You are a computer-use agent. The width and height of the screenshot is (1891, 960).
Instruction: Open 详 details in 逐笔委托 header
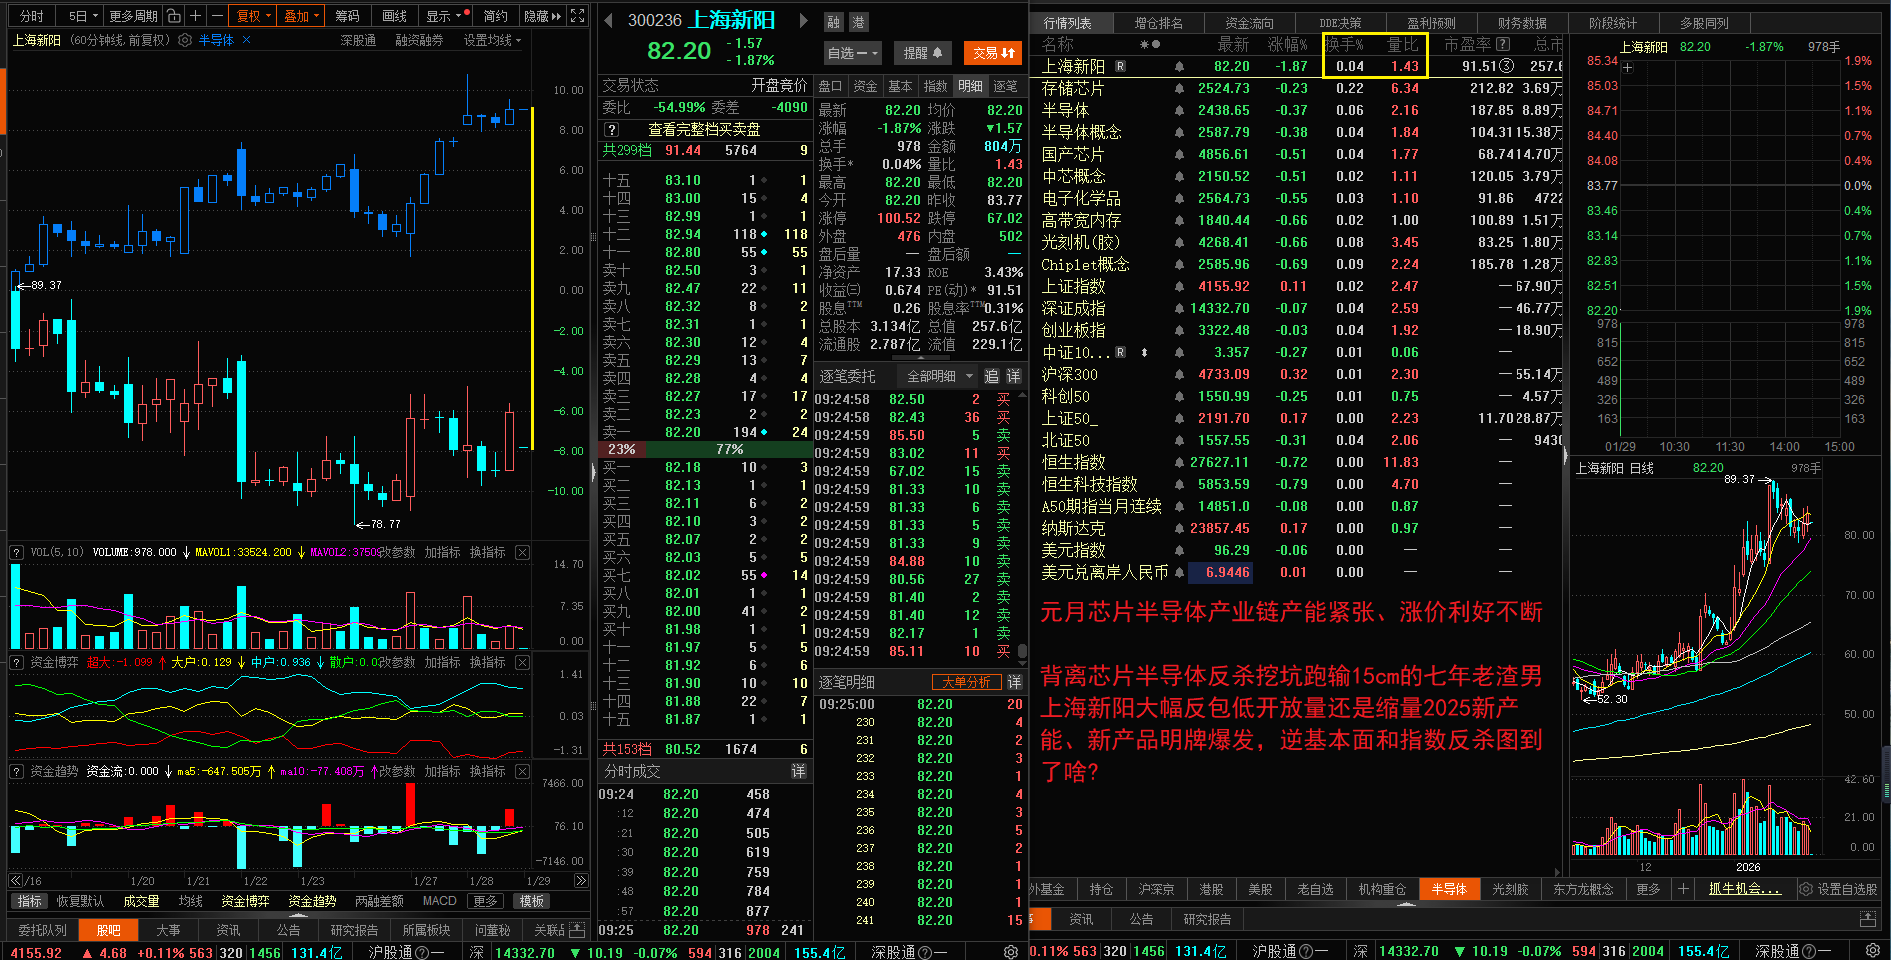pyautogui.click(x=1013, y=376)
